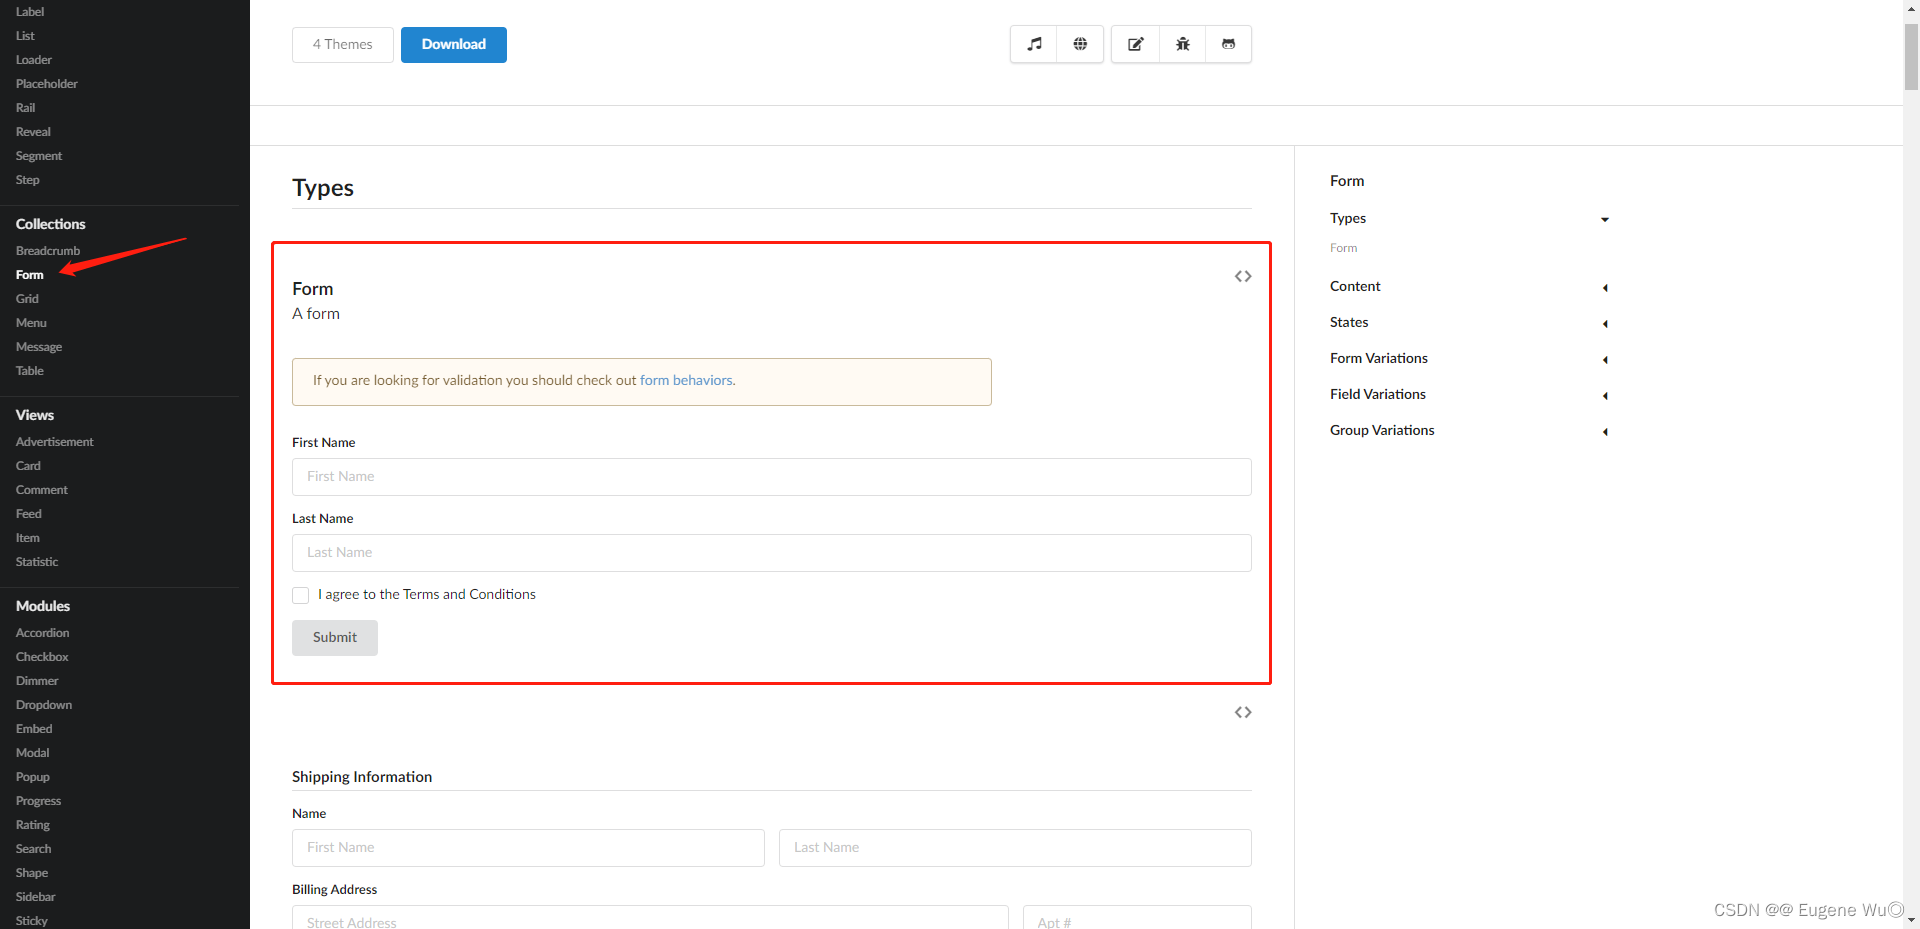The image size is (1920, 929).
Task: Click the Street Address input
Action: point(650,917)
